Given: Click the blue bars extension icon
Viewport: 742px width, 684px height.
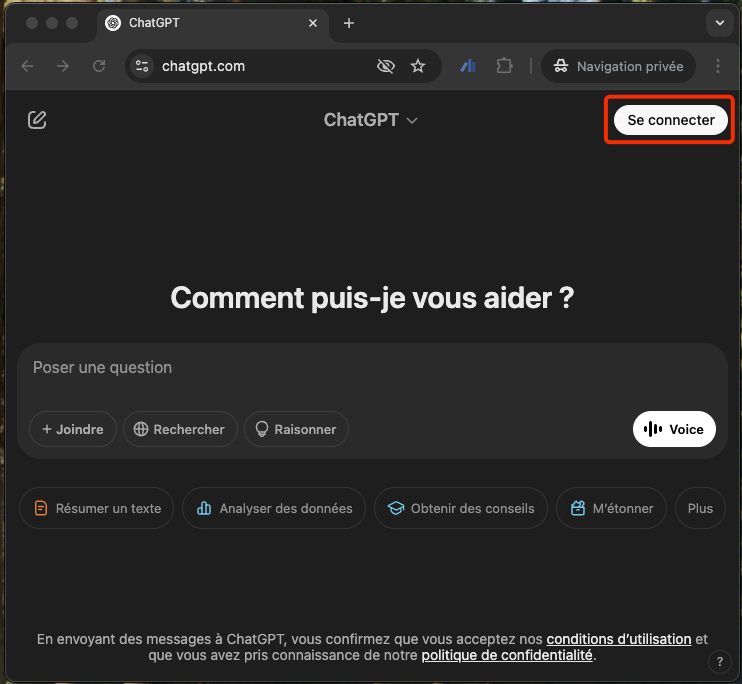Looking at the screenshot, I should click(468, 66).
